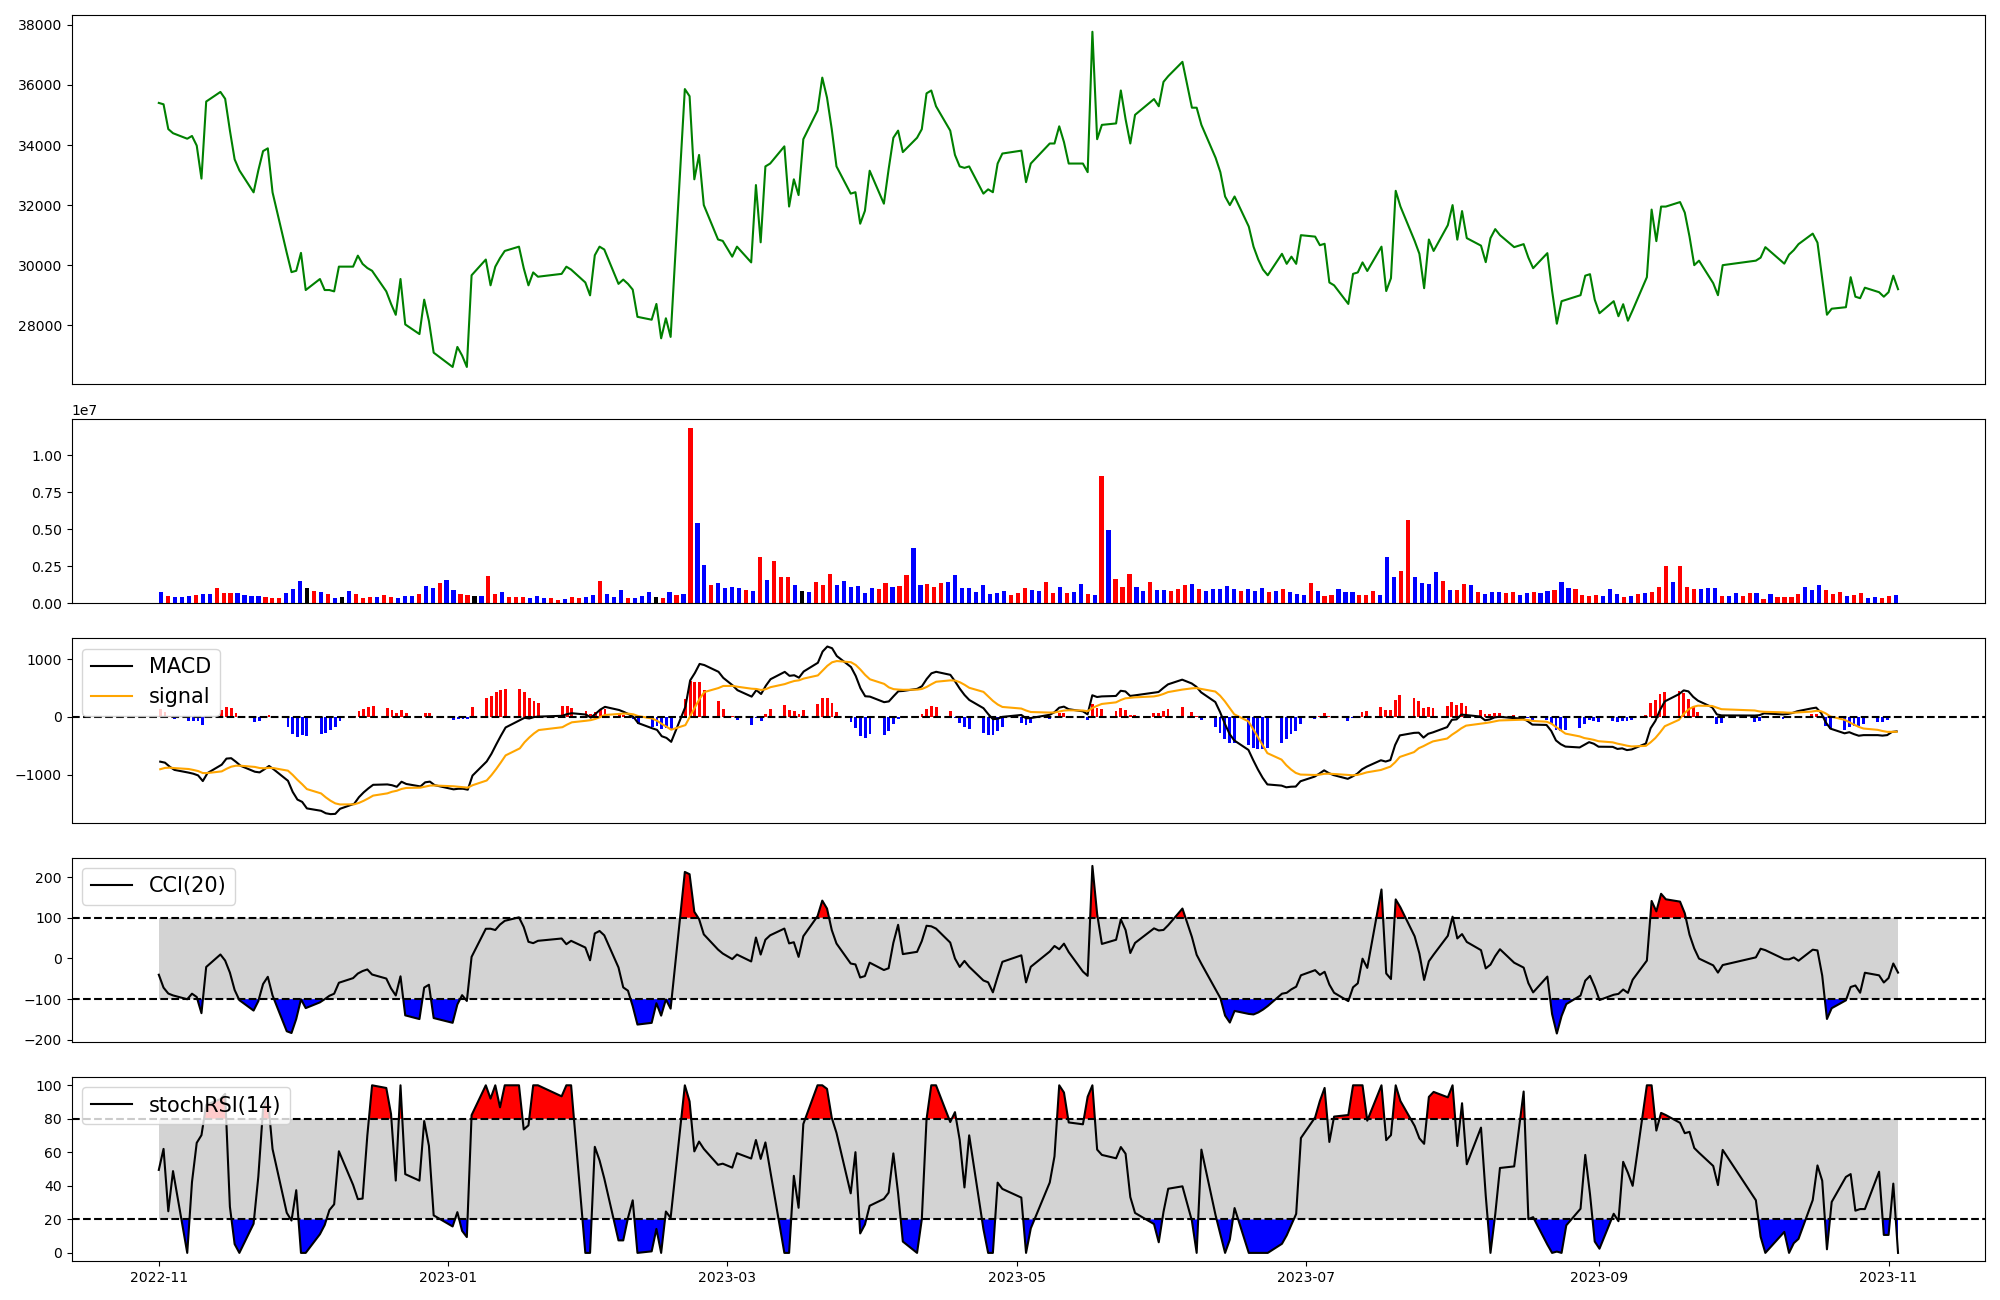Click the MACD legend label
Viewport: 2000px width, 1300px height.
tap(179, 666)
